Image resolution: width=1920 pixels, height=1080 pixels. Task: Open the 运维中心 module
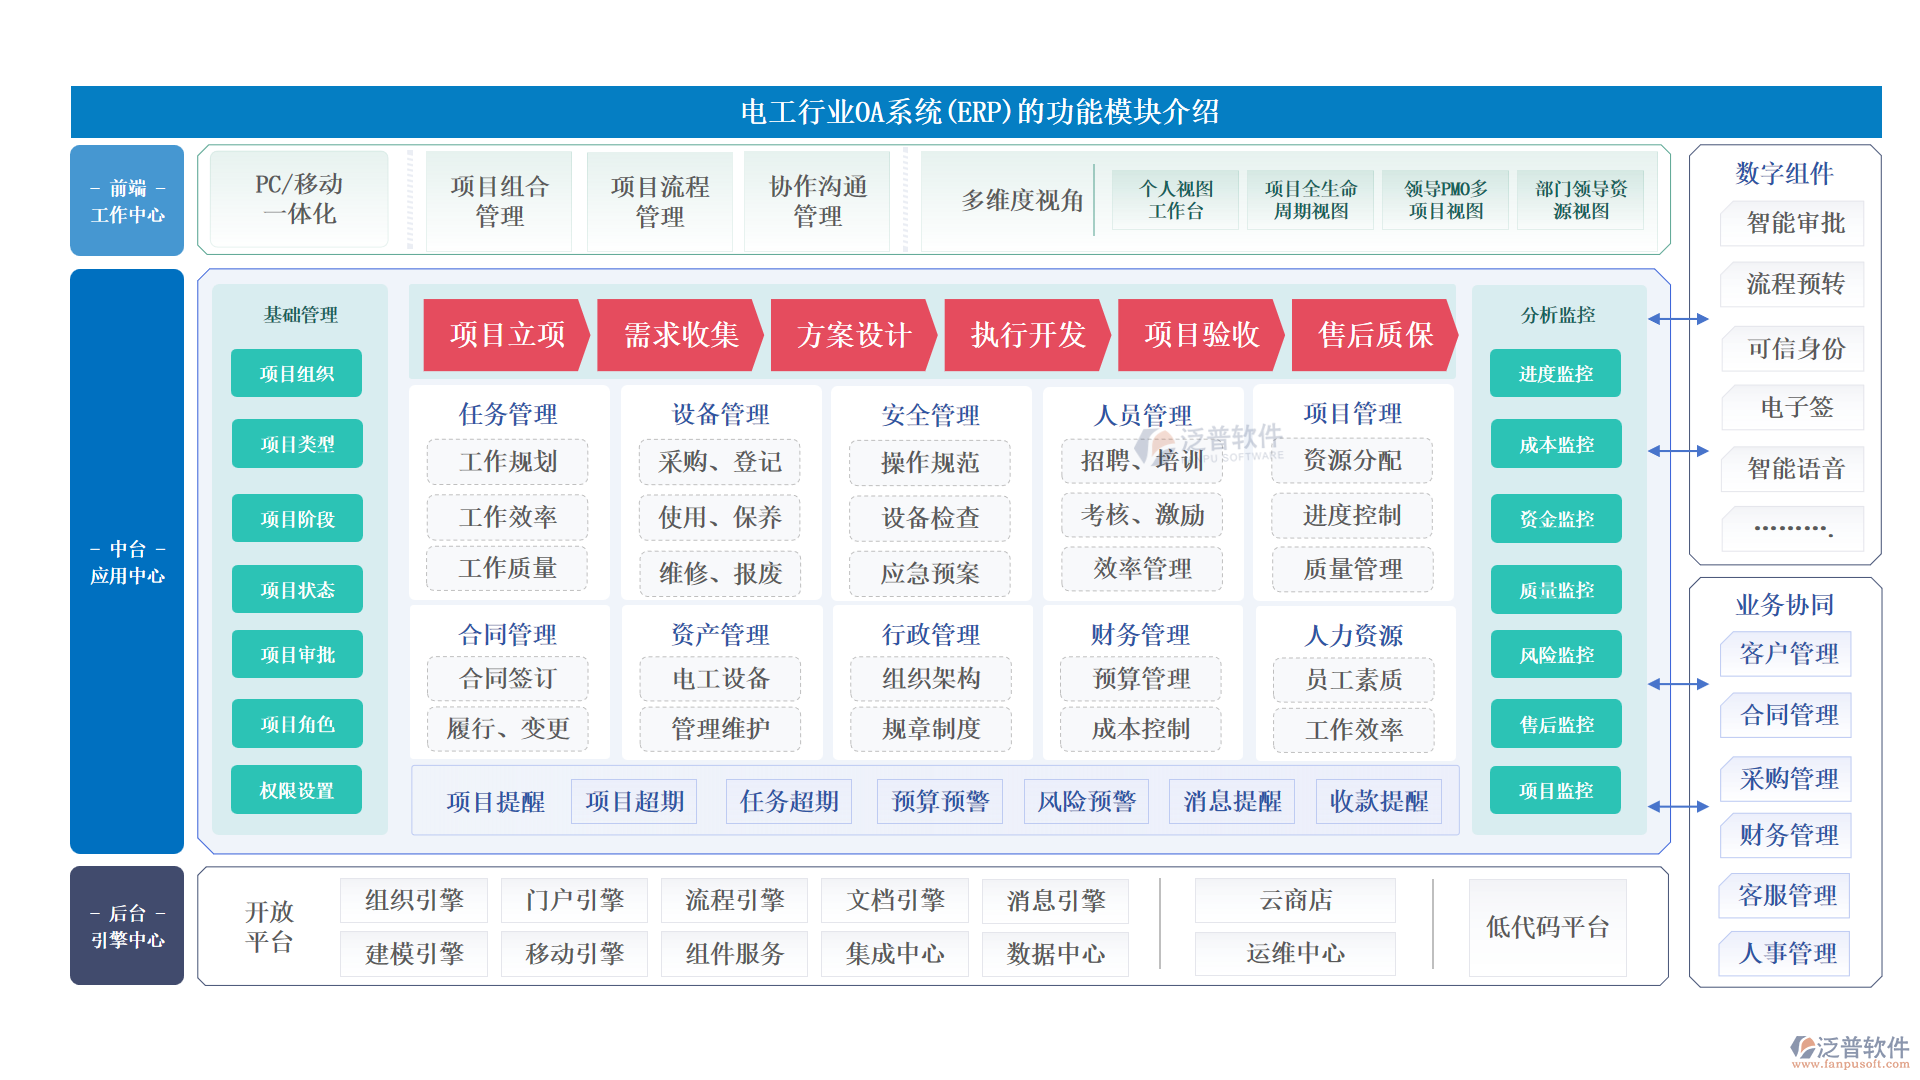[x=1293, y=953]
